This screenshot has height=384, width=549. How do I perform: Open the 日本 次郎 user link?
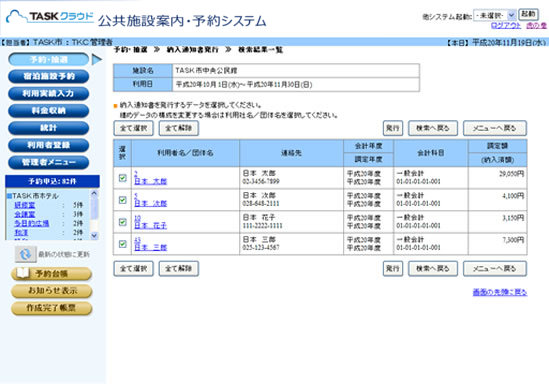[x=151, y=203]
